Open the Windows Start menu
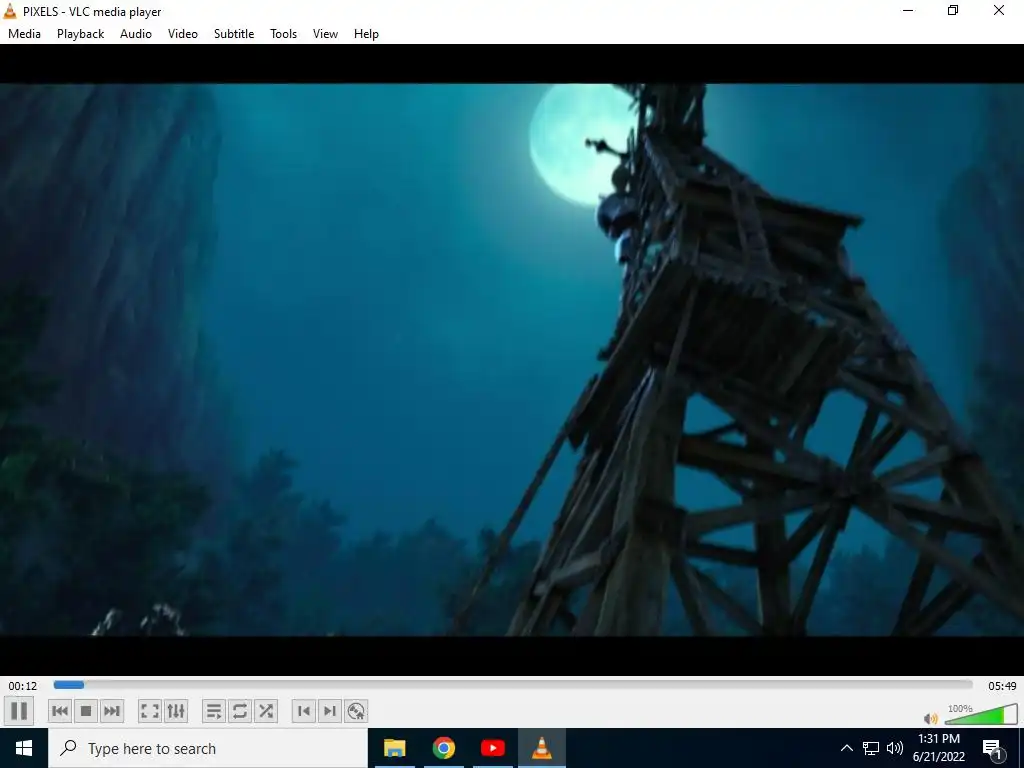 pyautogui.click(x=24, y=748)
